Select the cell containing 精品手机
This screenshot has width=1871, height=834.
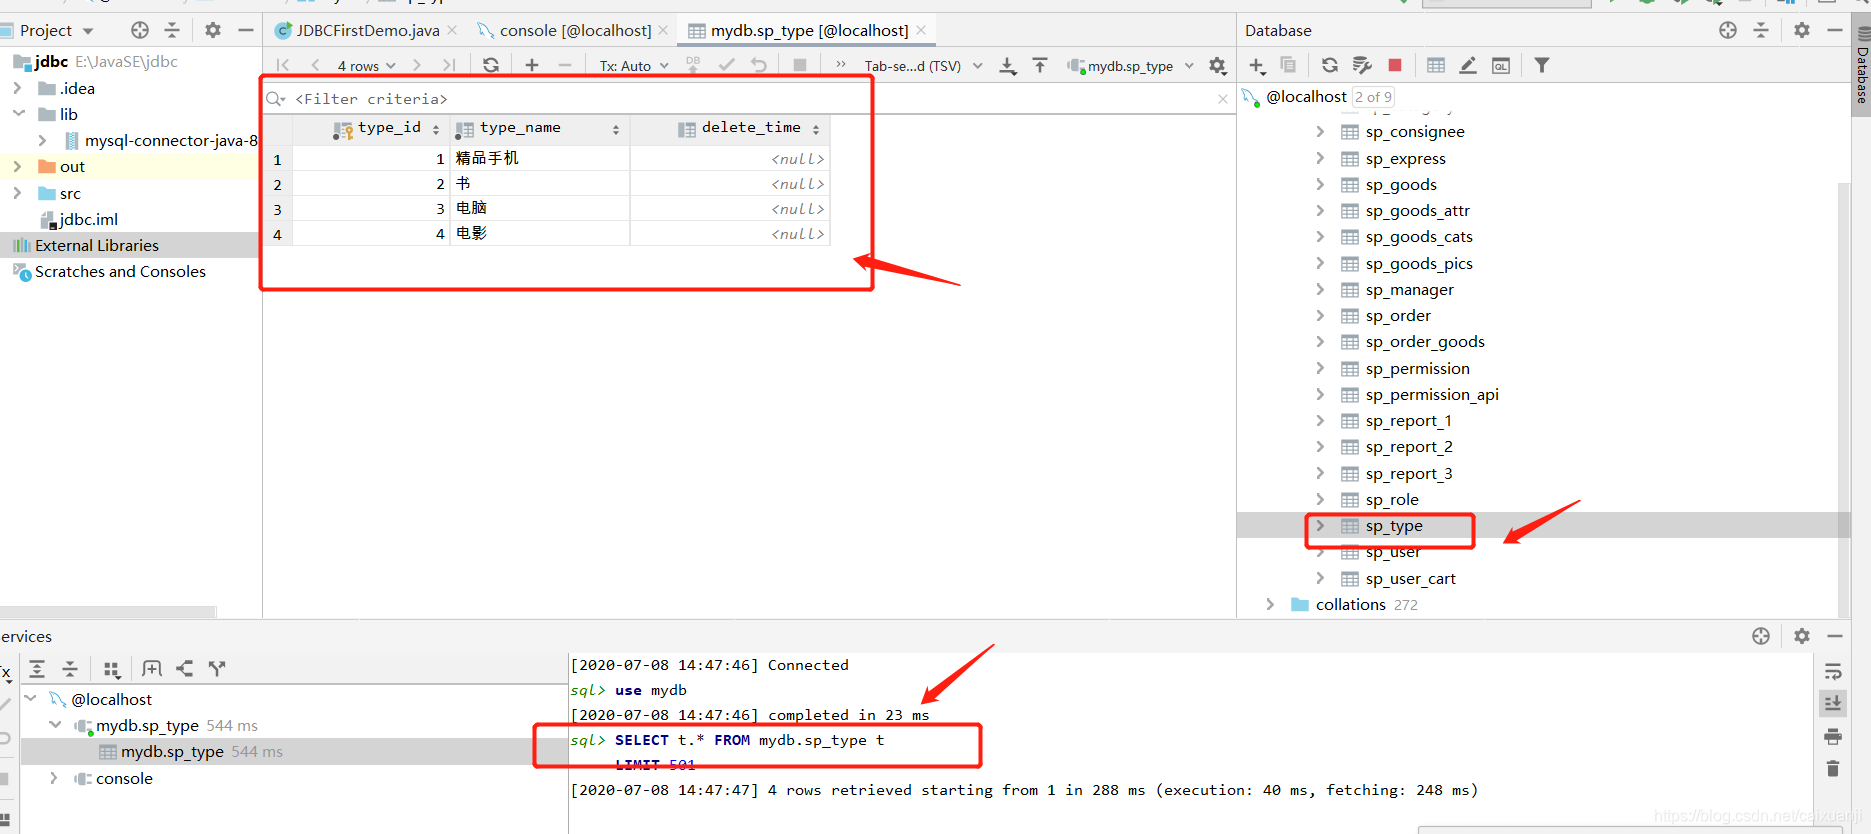540,159
